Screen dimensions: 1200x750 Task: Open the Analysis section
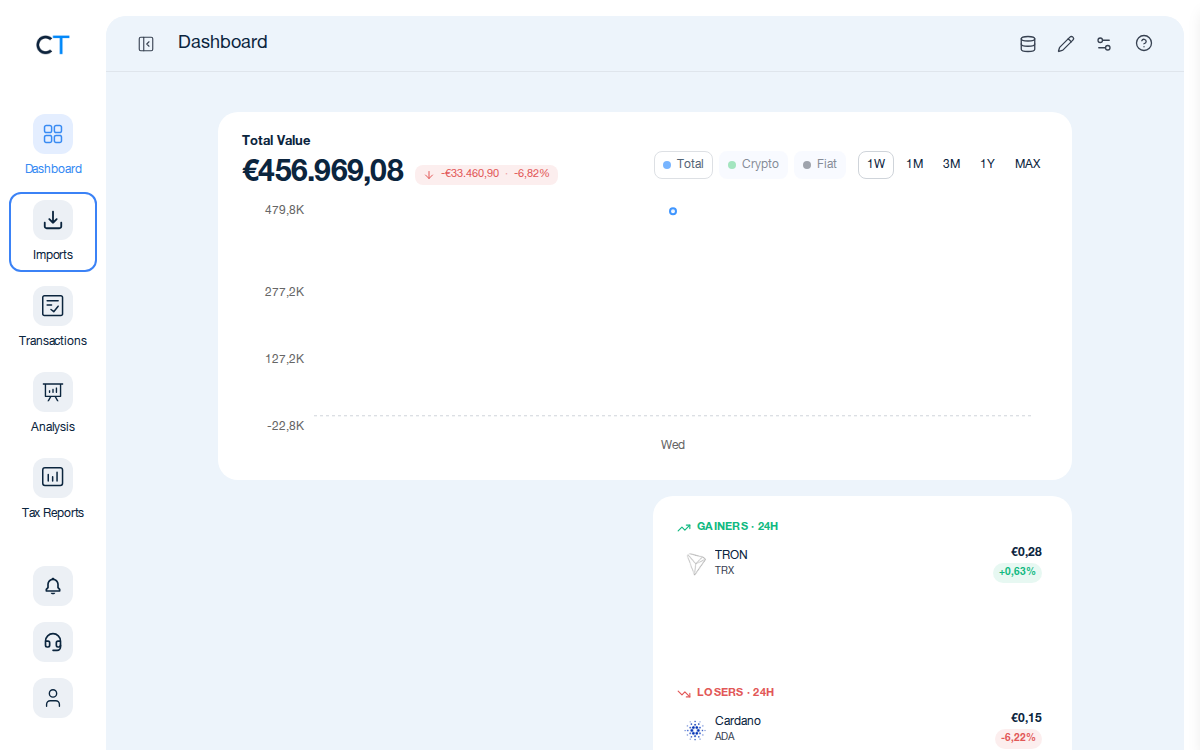53,404
